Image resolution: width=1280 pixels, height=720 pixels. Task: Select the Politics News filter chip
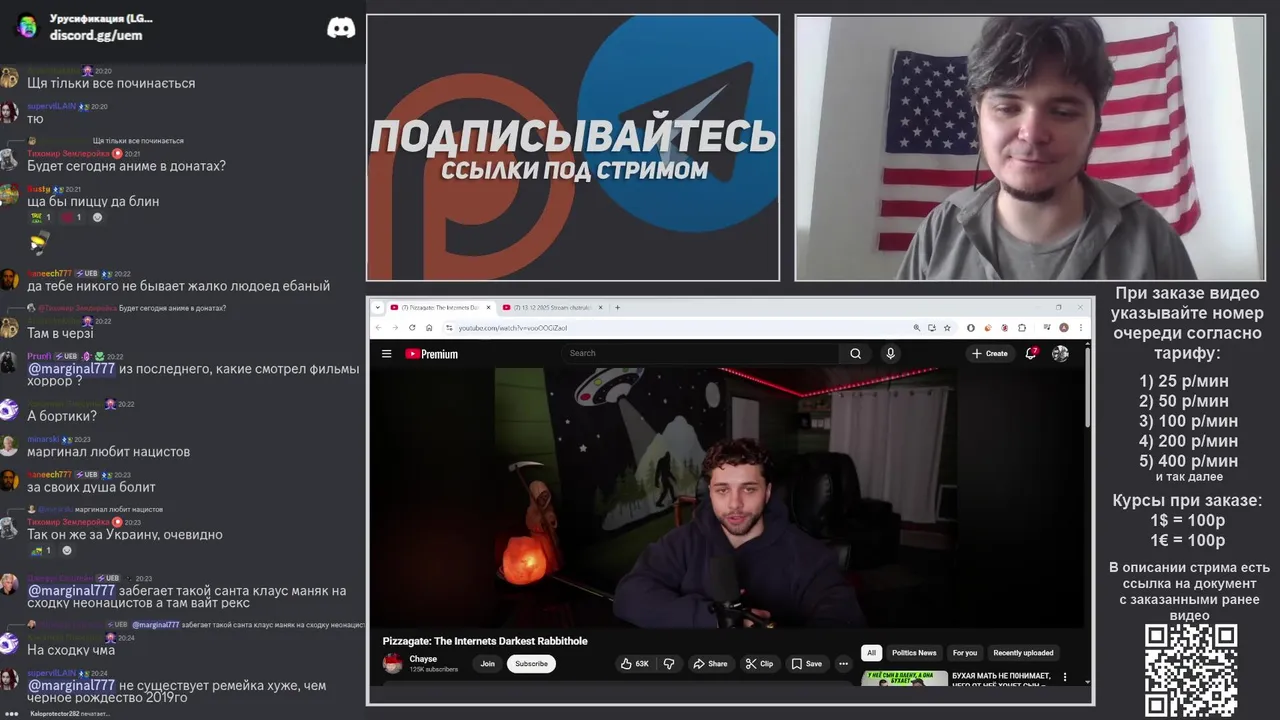(x=914, y=653)
